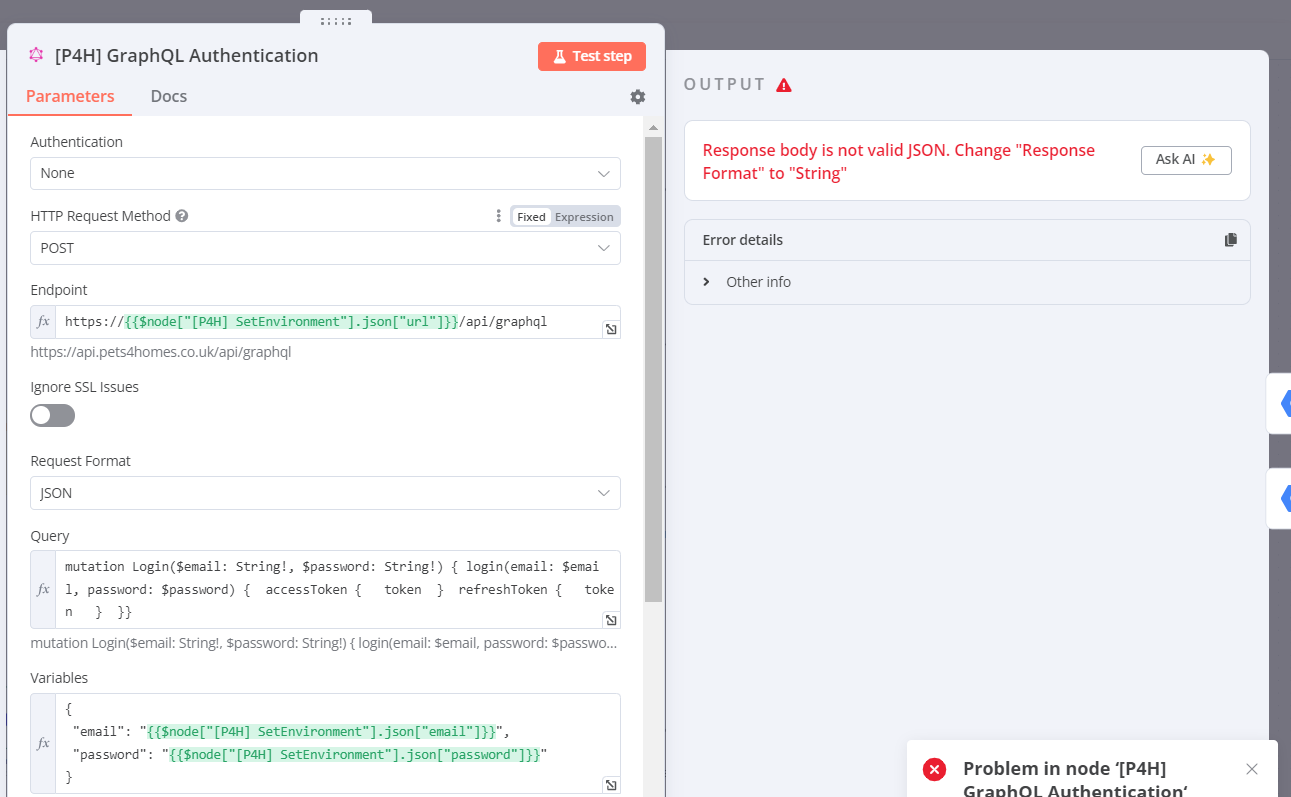Switch to the Docs tab
This screenshot has width=1291, height=797.
169,96
